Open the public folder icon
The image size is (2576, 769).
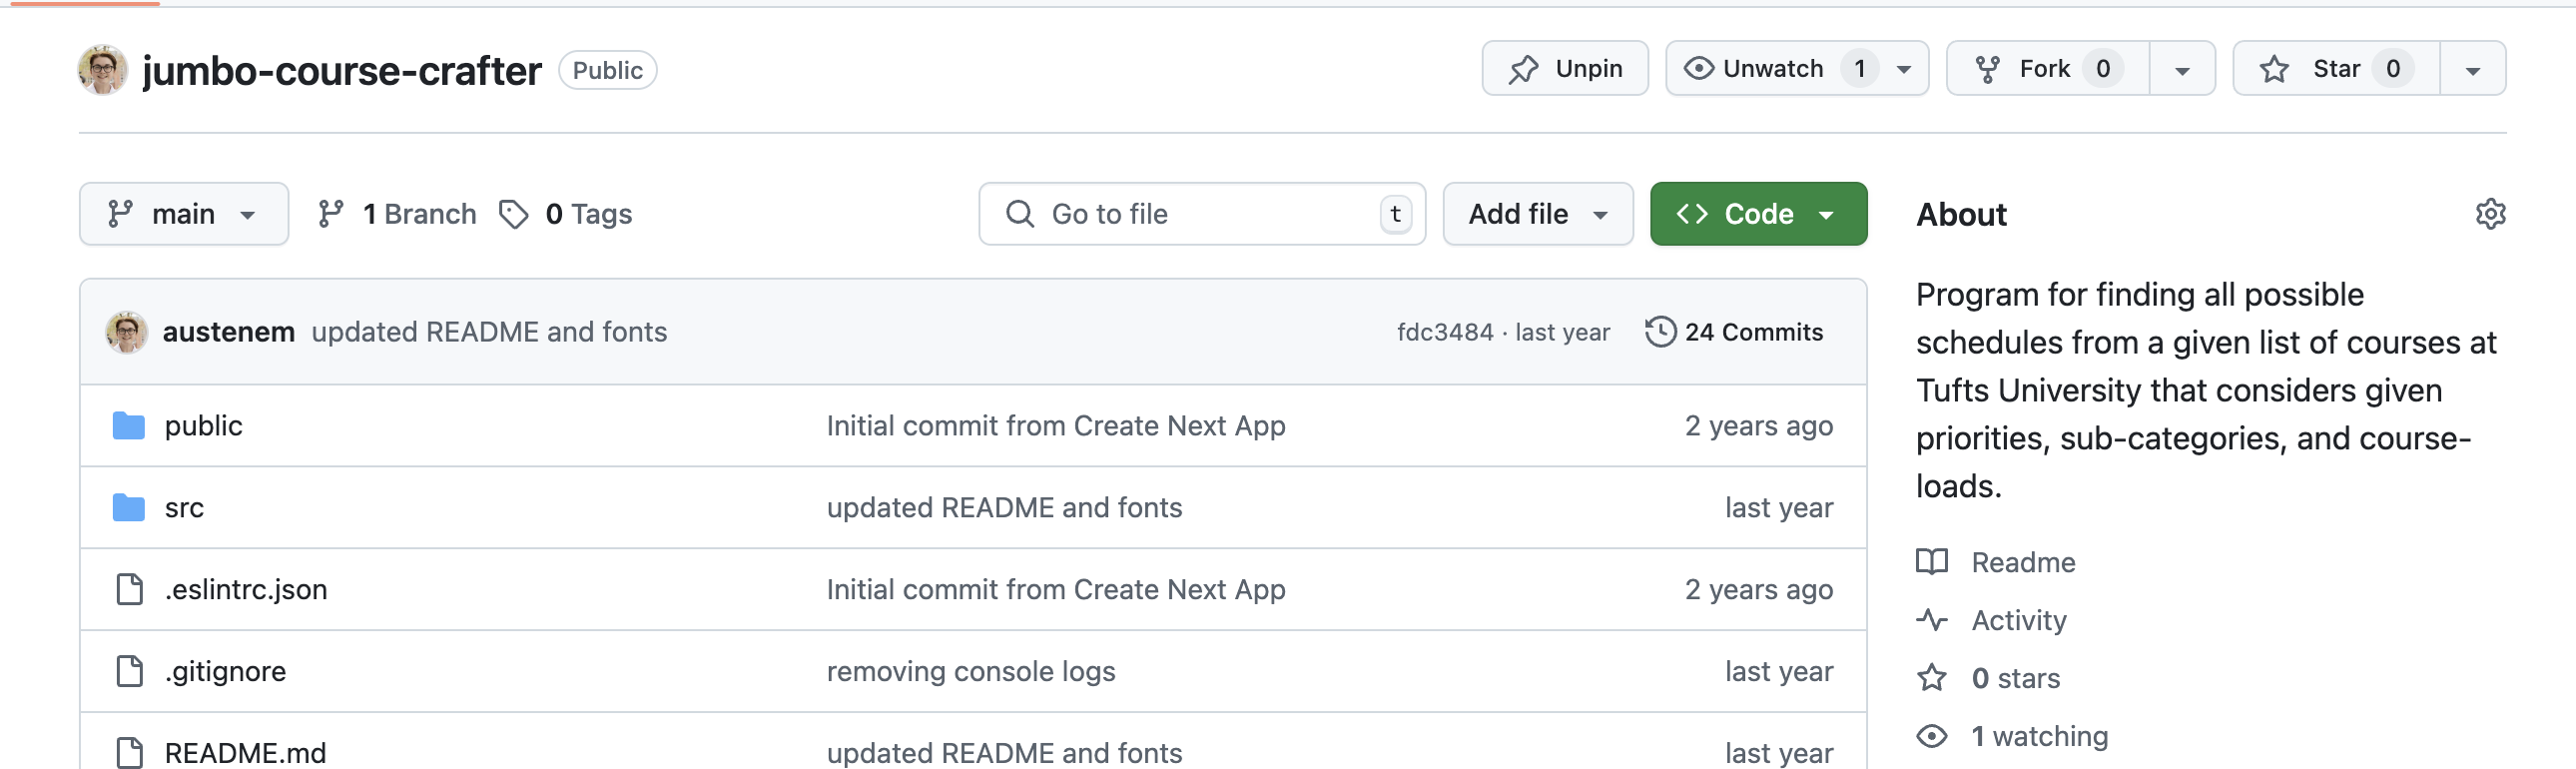[x=129, y=426]
